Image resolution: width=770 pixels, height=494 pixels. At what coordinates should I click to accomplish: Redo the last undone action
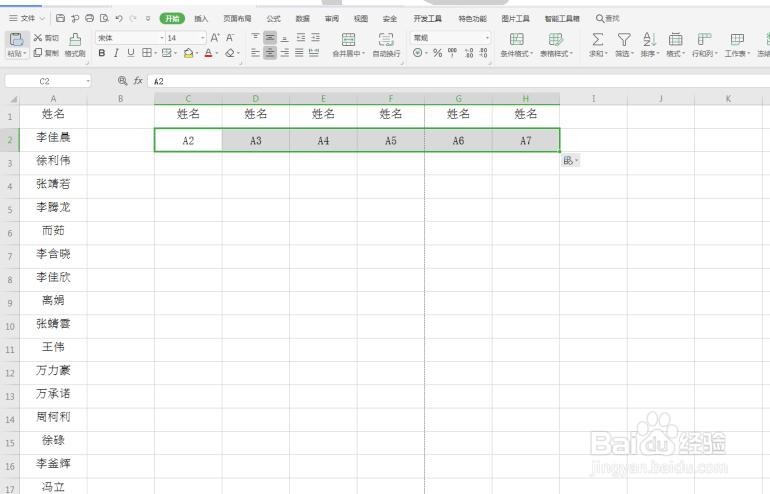(x=133, y=18)
